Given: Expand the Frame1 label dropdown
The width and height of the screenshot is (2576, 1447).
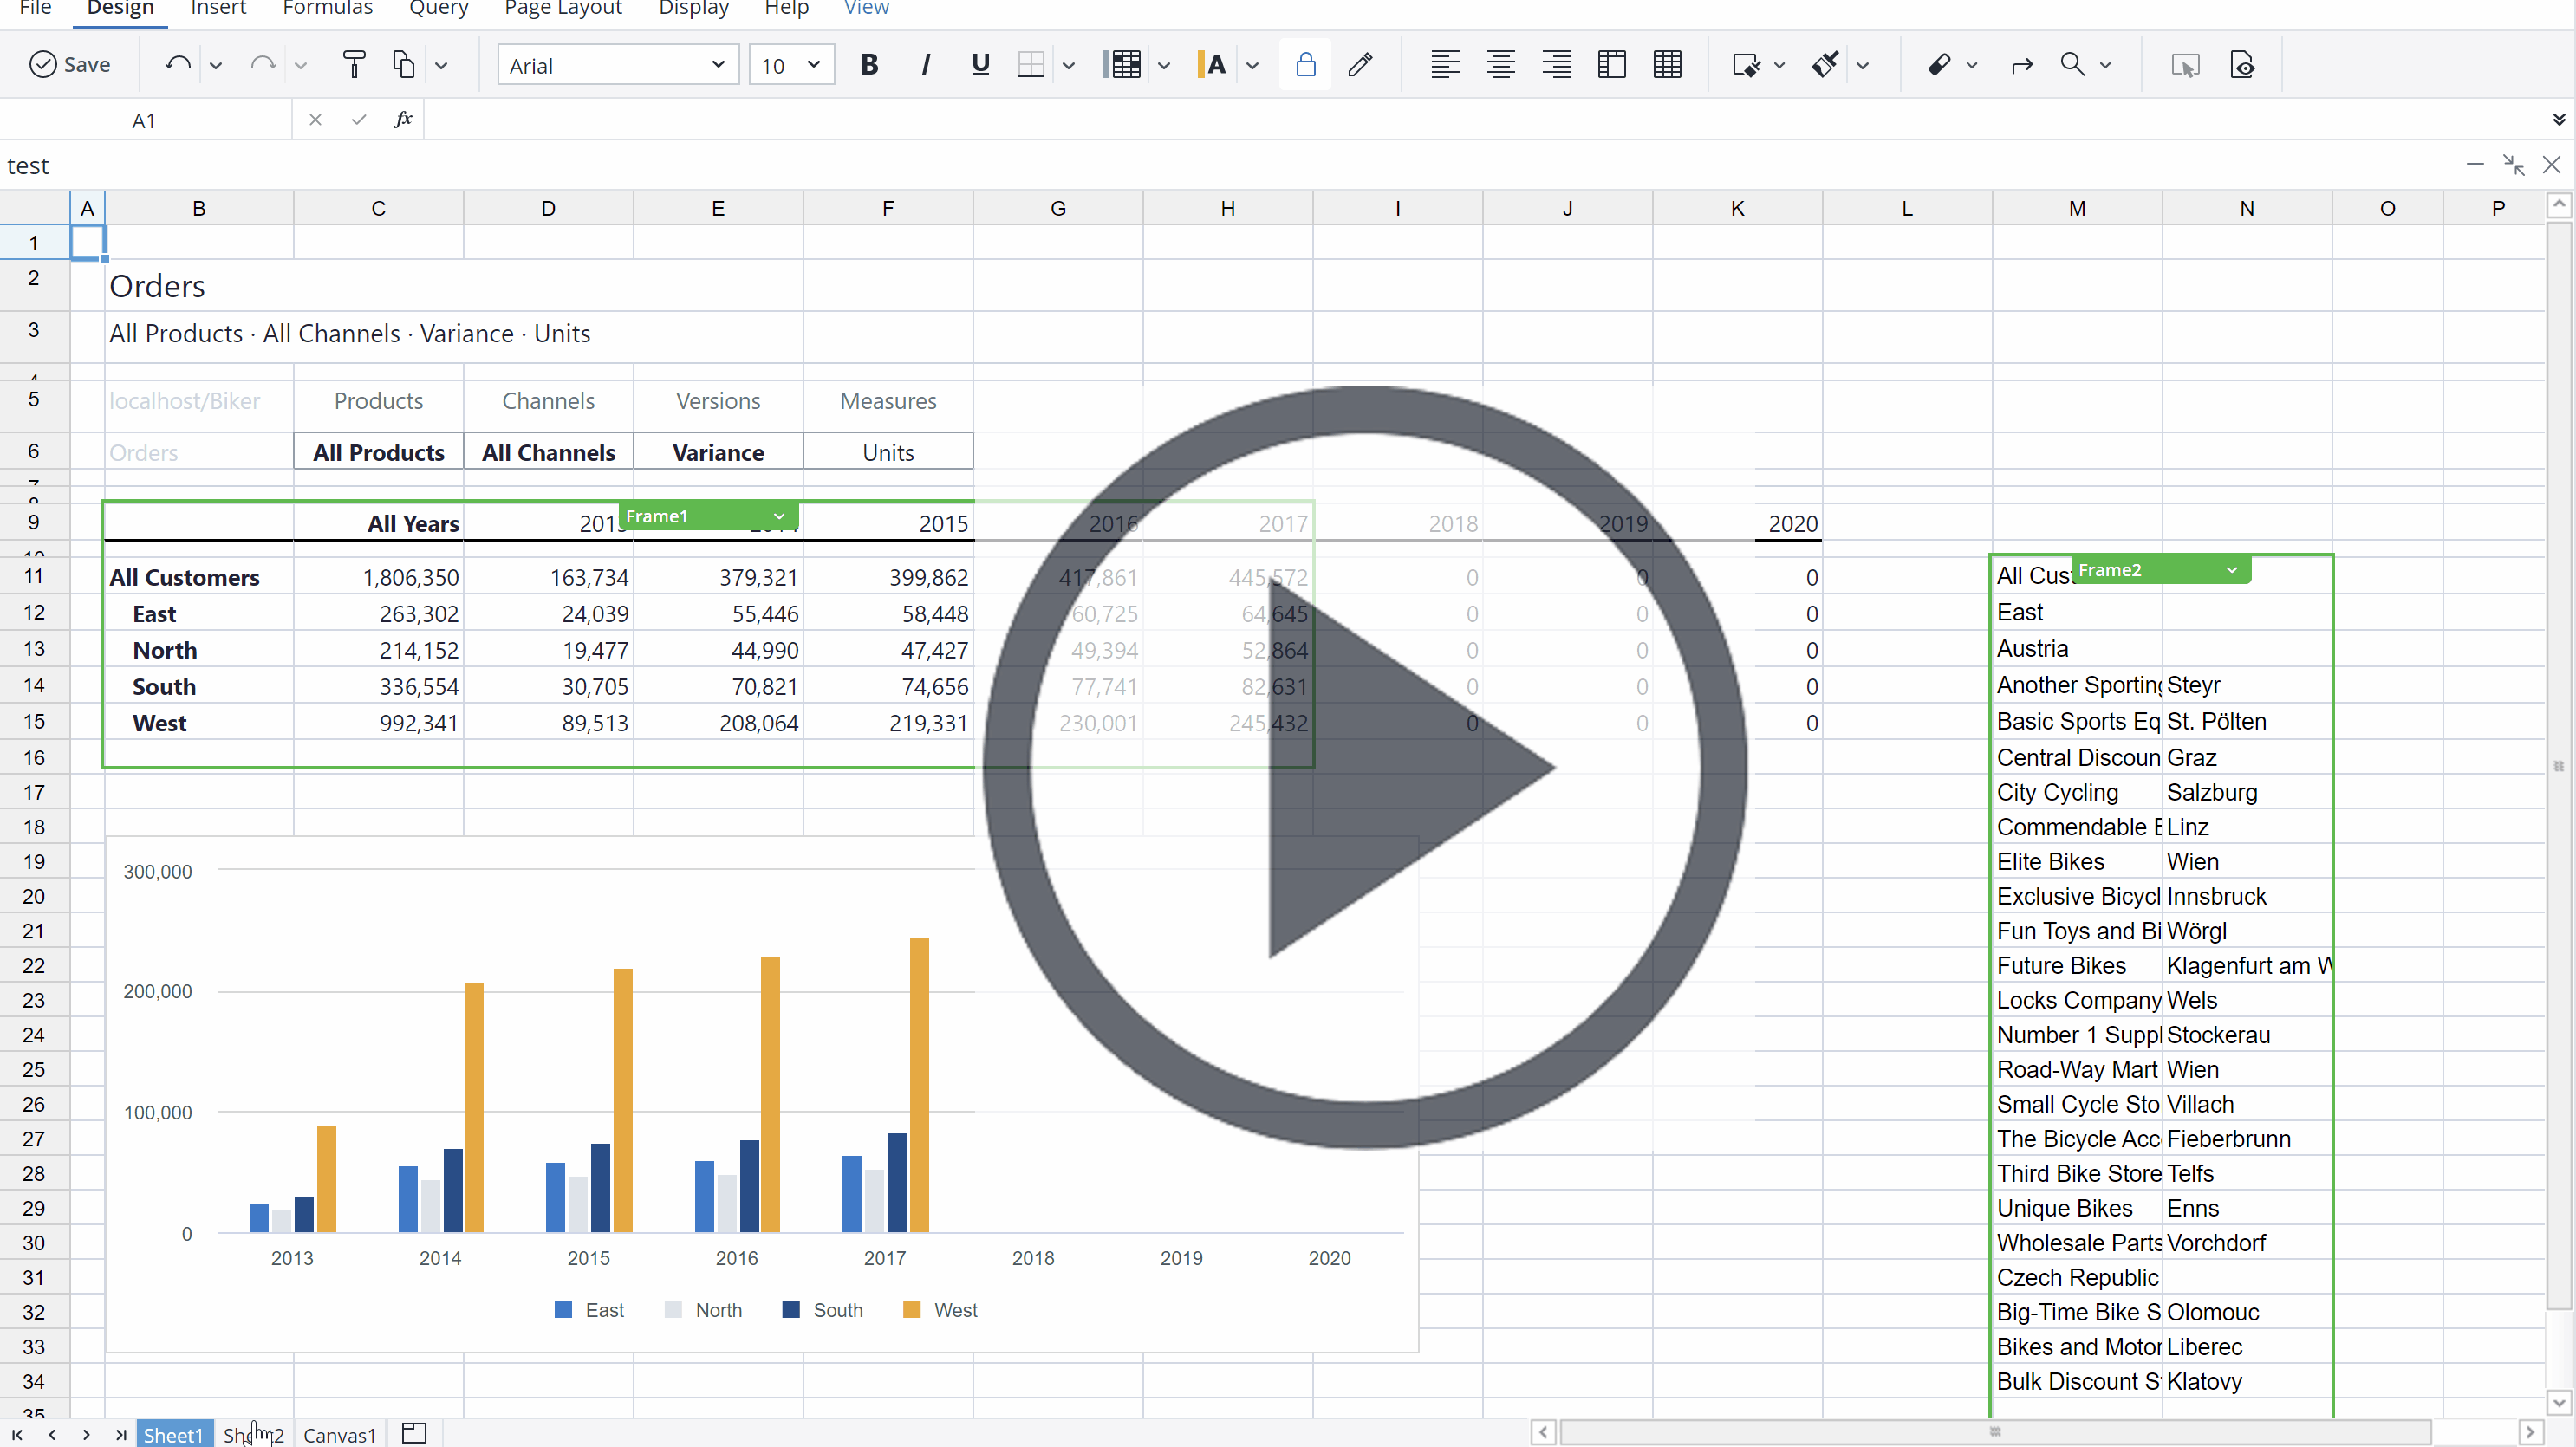Looking at the screenshot, I should click(x=779, y=516).
